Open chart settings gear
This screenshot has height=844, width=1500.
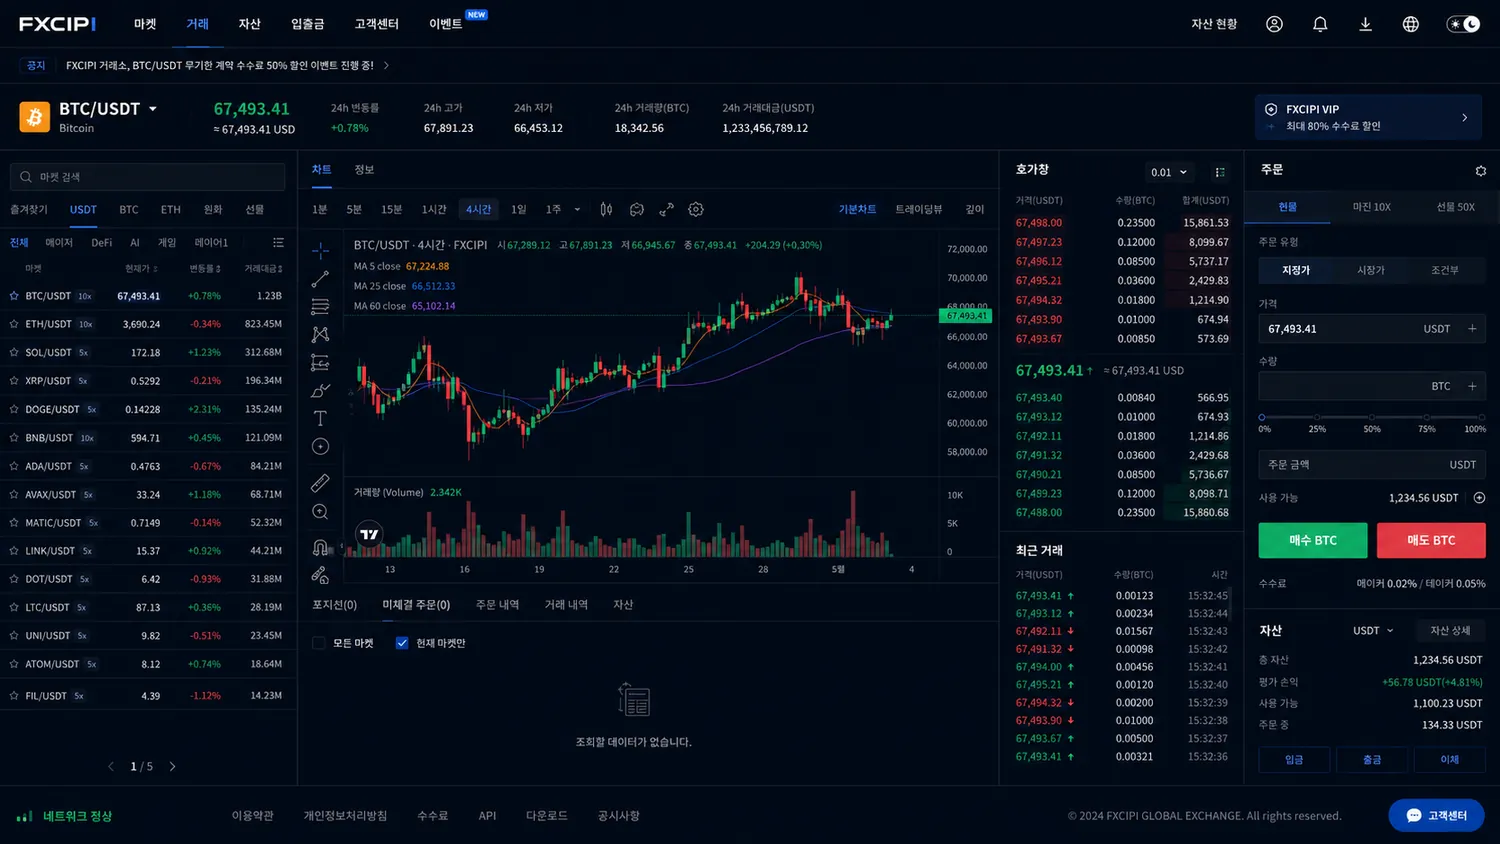click(x=696, y=209)
